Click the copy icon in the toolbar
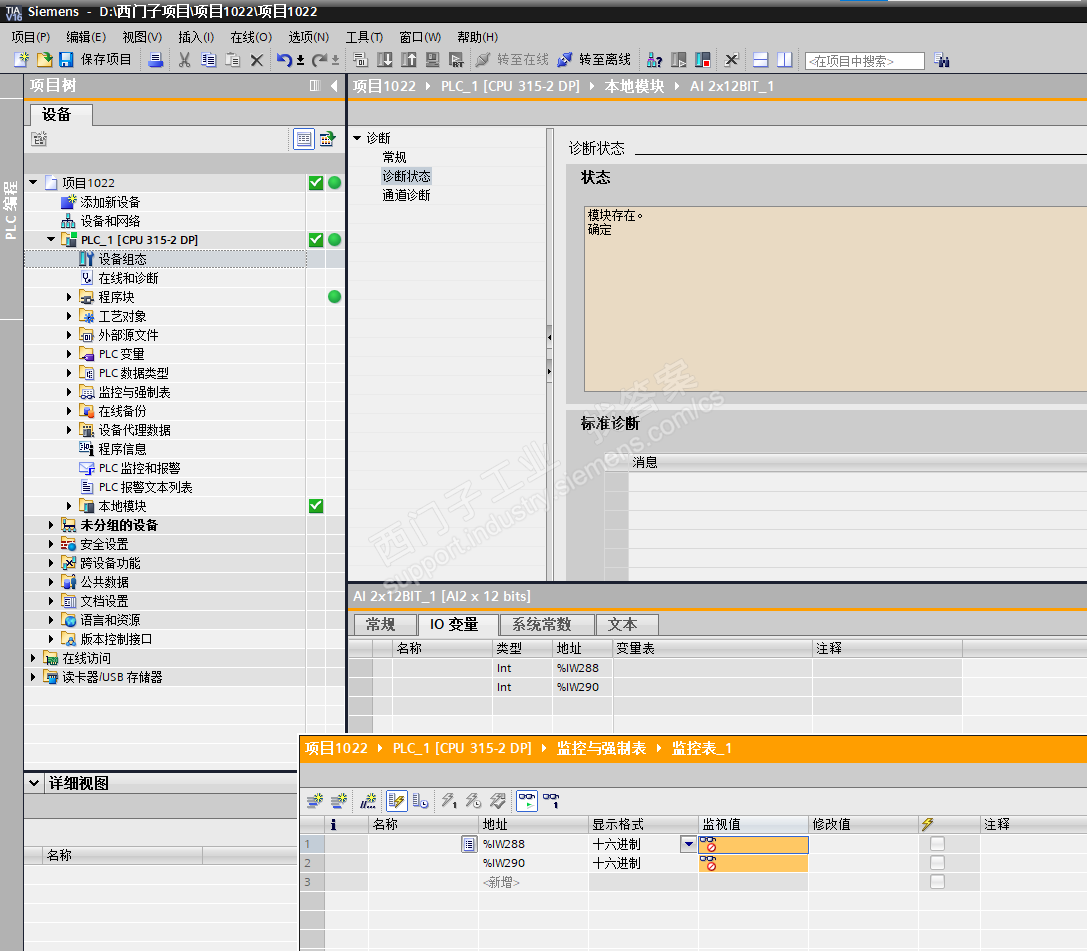 pos(208,60)
